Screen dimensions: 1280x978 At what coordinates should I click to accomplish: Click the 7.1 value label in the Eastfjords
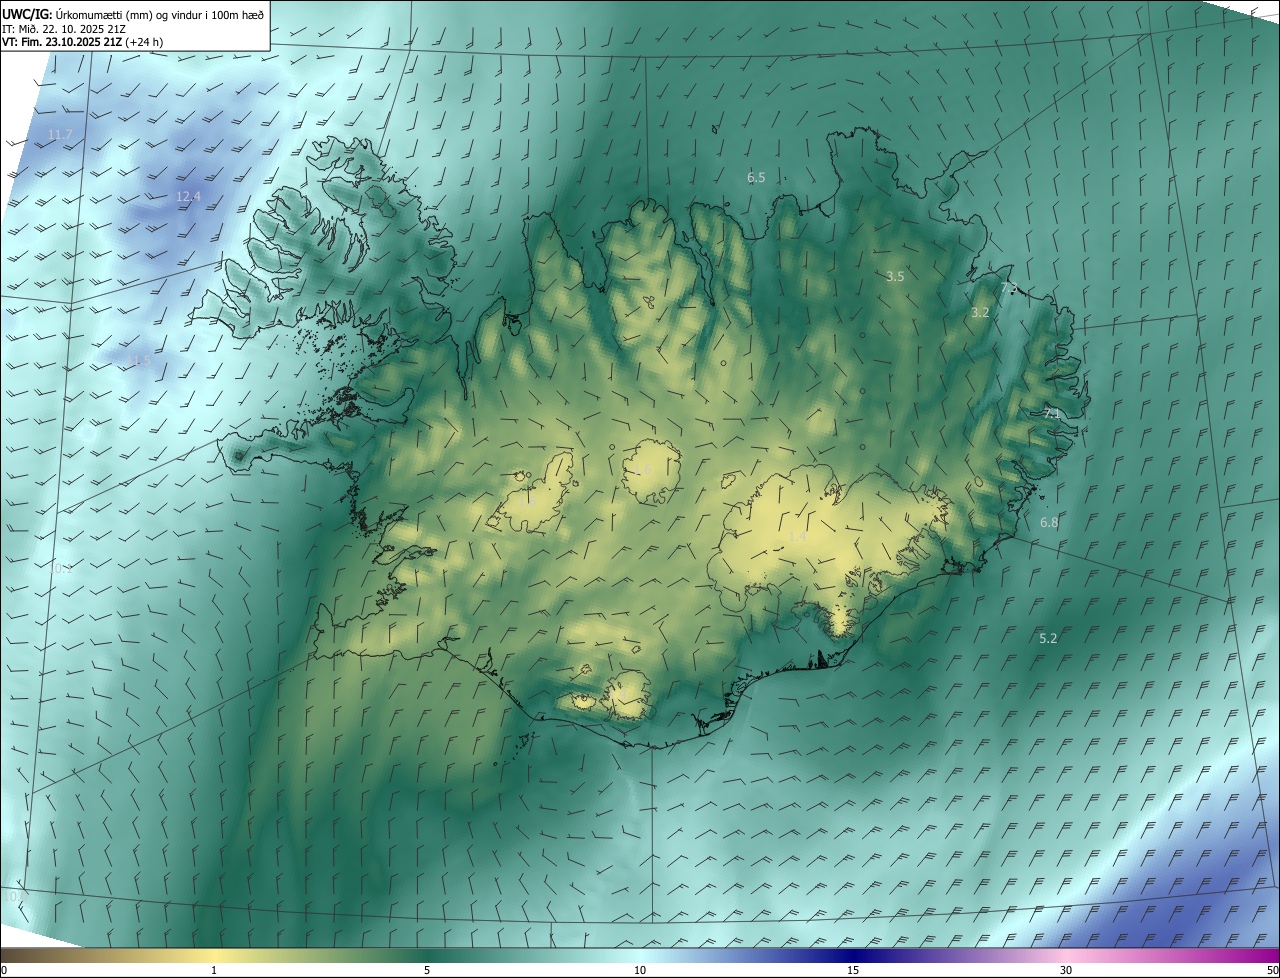click(x=1051, y=413)
